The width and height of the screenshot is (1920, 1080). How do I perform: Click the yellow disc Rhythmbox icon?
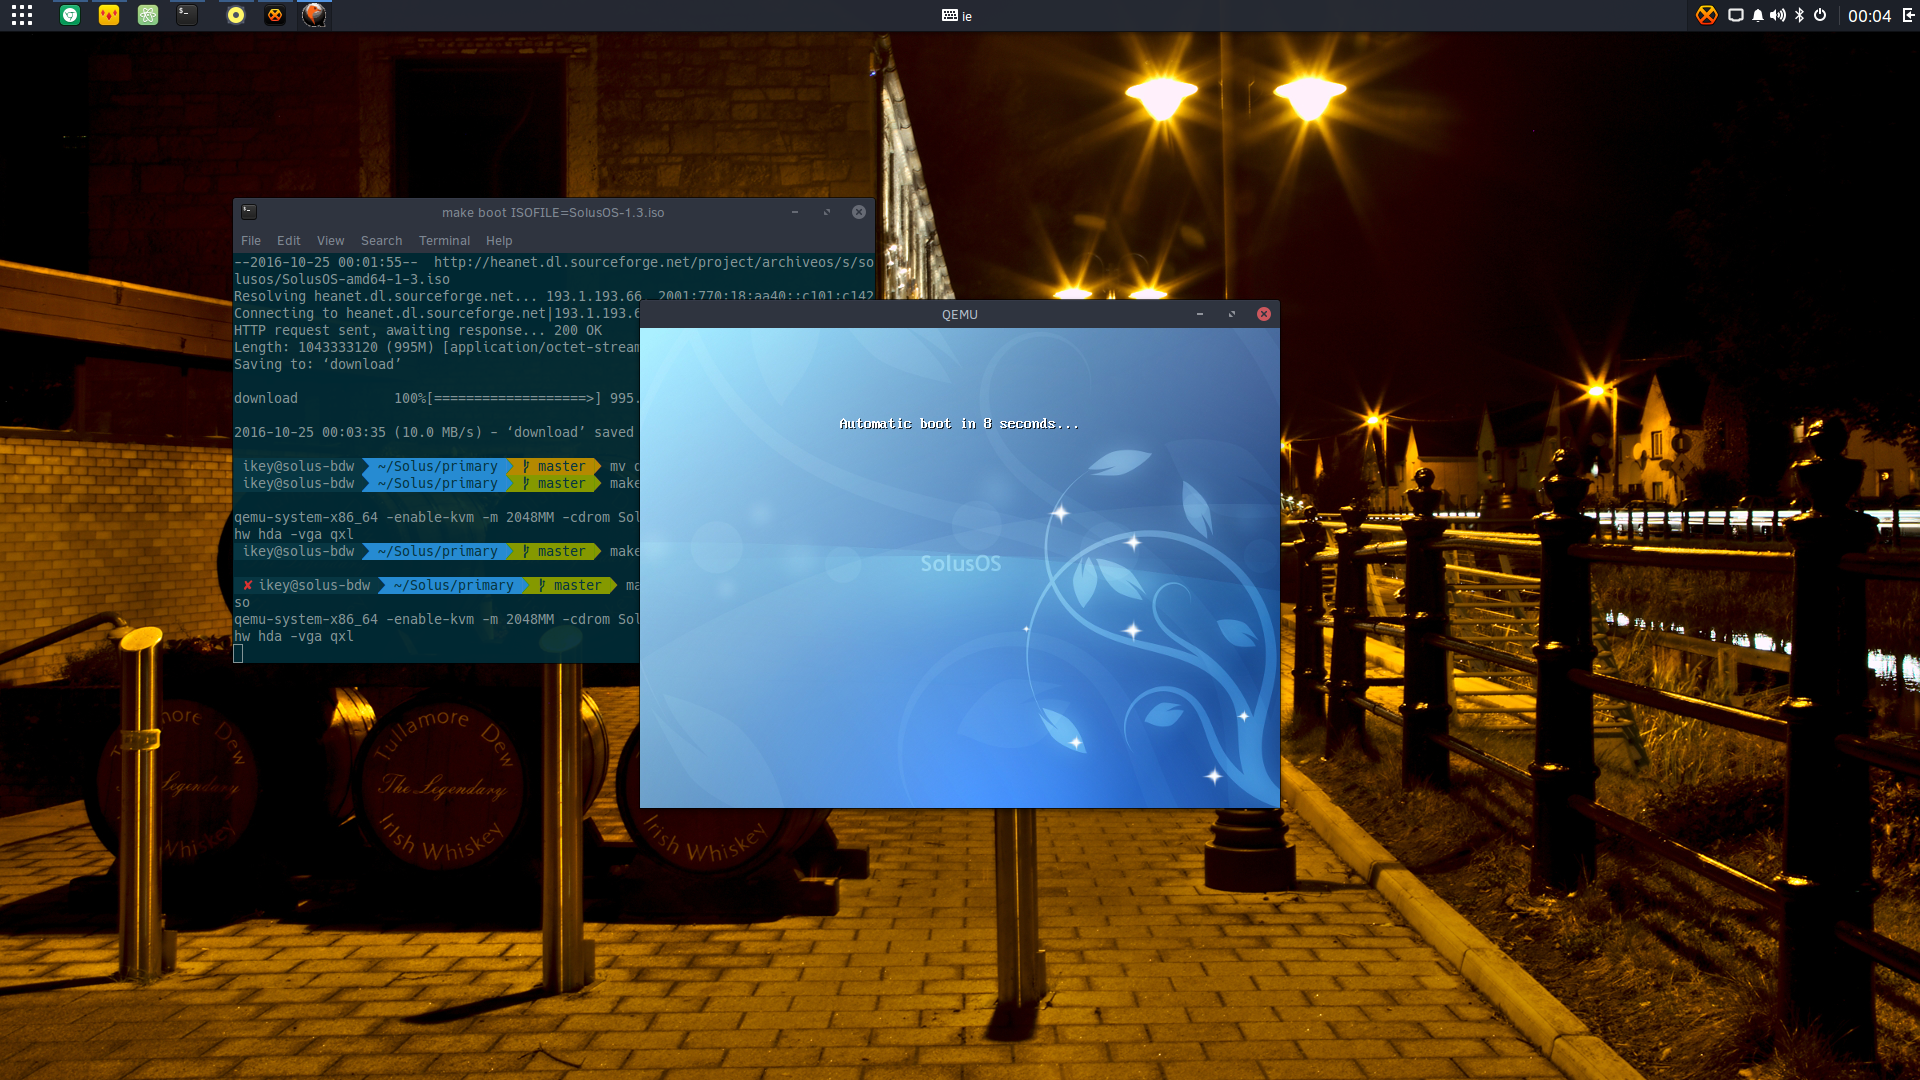tap(236, 15)
